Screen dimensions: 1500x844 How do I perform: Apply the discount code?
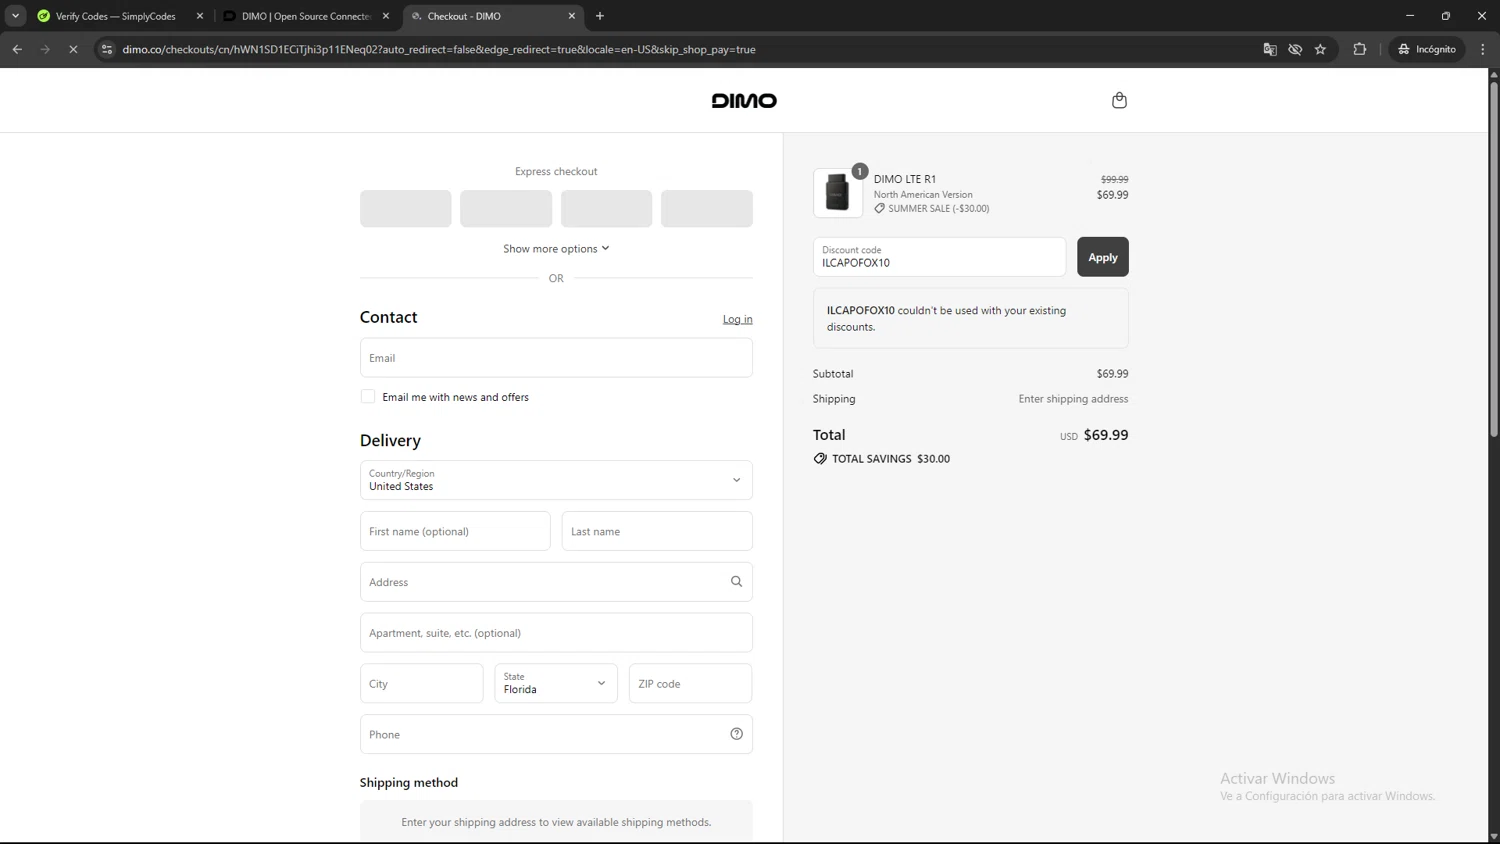pos(1103,257)
